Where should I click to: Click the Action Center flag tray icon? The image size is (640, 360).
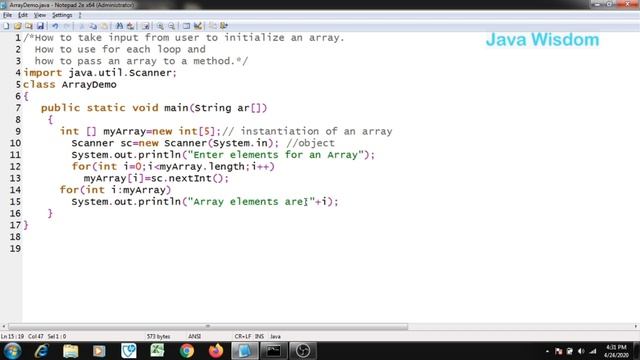(558, 351)
